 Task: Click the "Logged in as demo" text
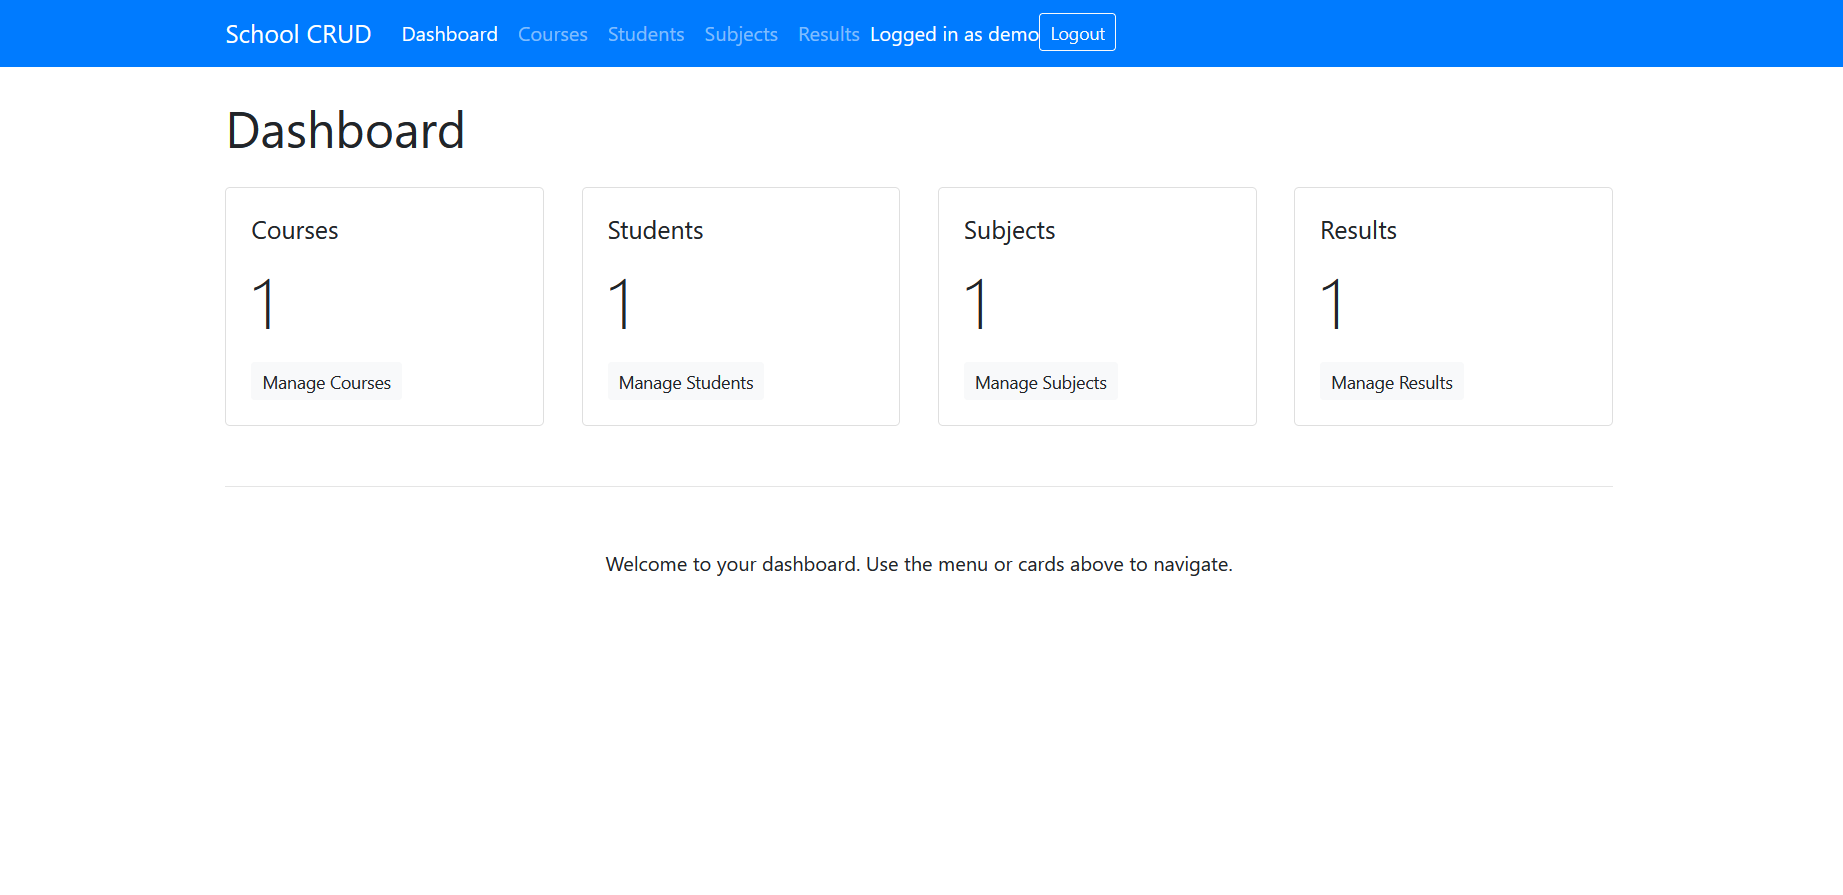click(953, 34)
